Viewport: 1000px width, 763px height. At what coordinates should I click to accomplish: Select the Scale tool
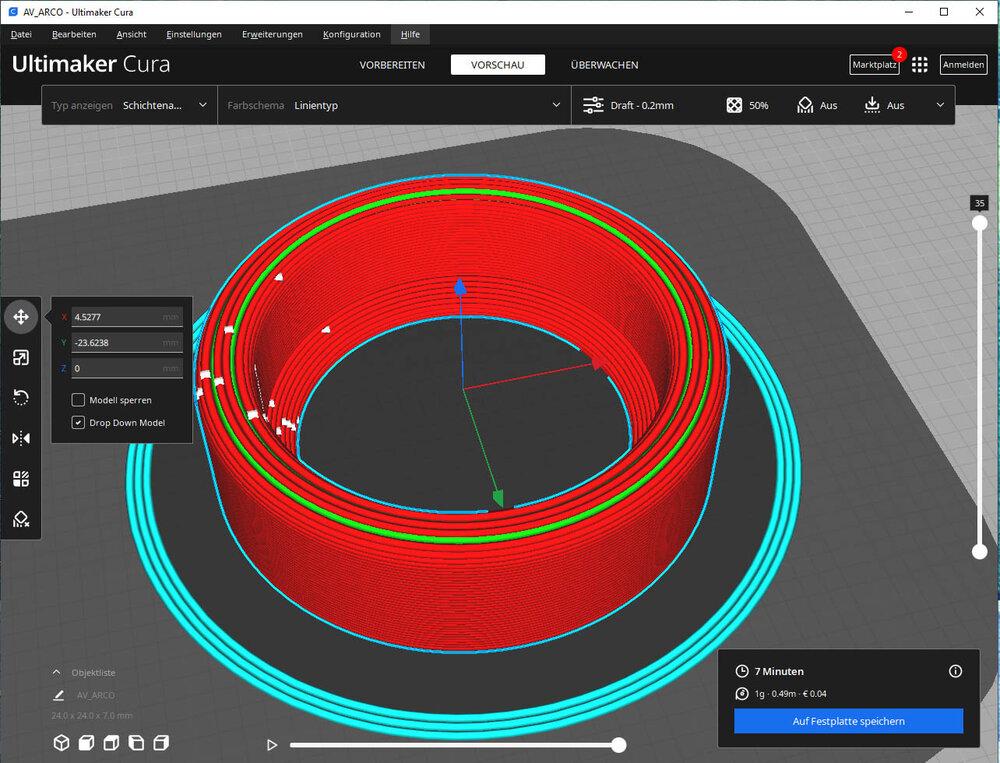tap(21, 358)
